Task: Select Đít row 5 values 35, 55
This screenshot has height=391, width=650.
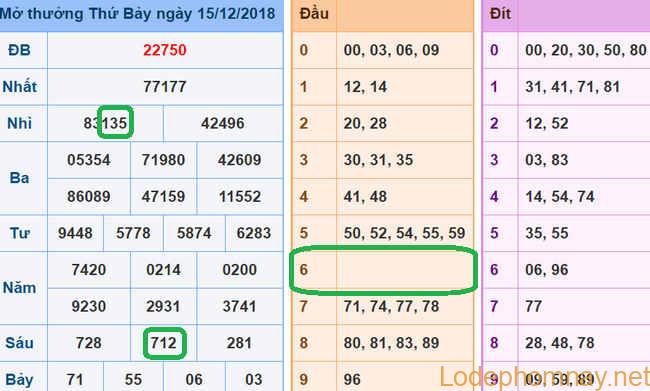Action: pos(546,233)
